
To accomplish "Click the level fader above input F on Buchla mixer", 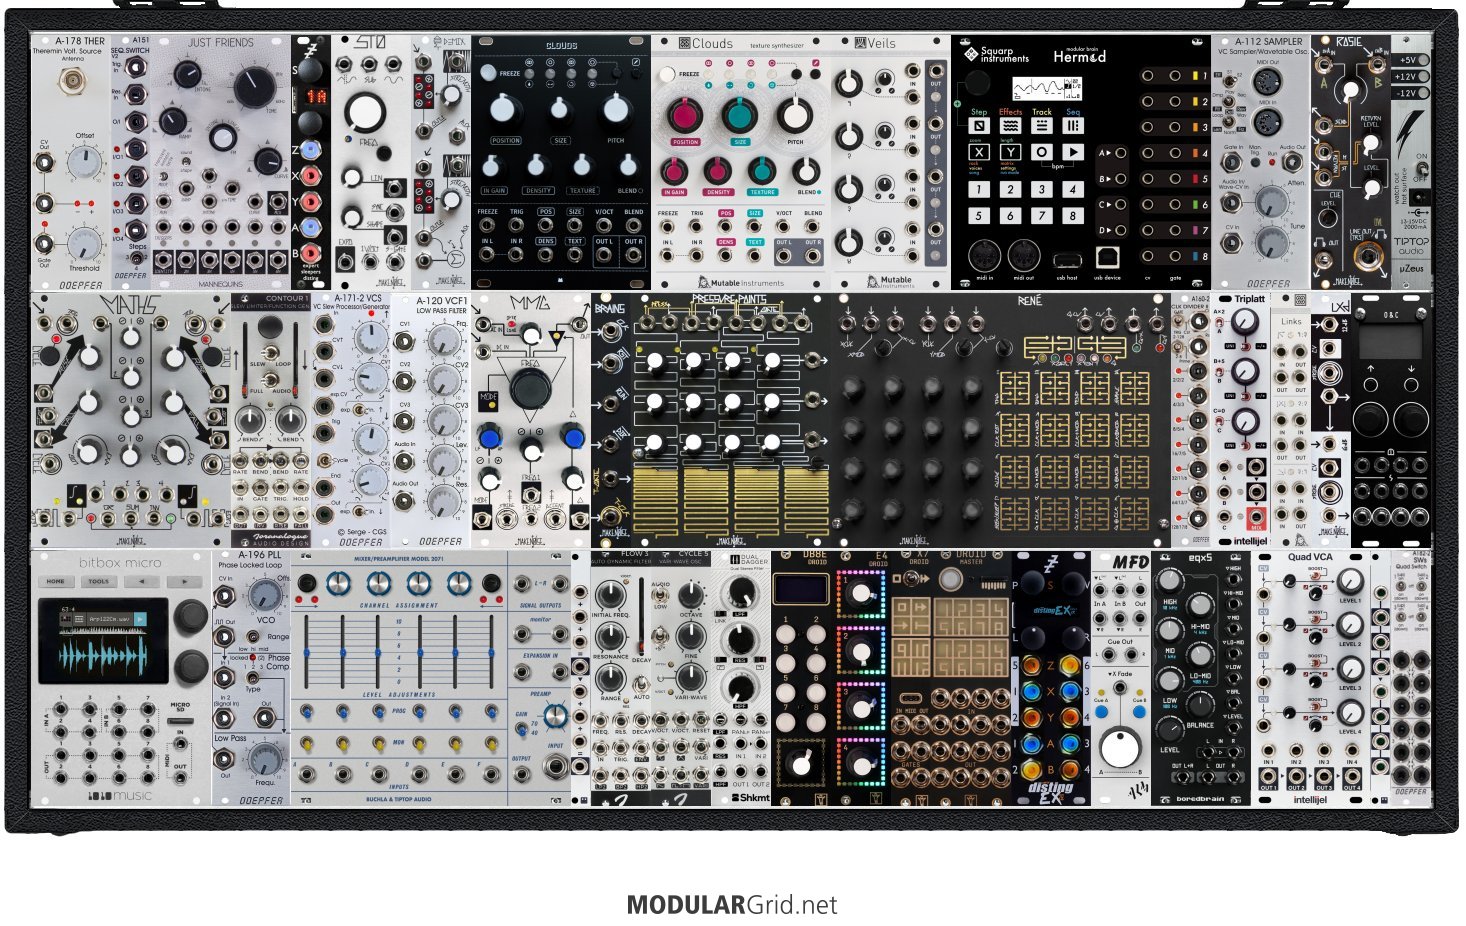I will coord(493,652).
